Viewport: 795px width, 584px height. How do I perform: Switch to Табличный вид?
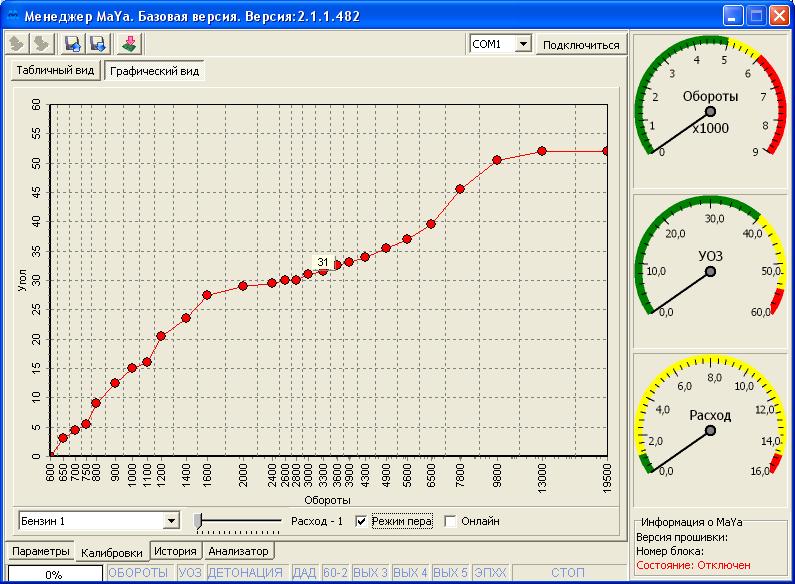point(55,72)
